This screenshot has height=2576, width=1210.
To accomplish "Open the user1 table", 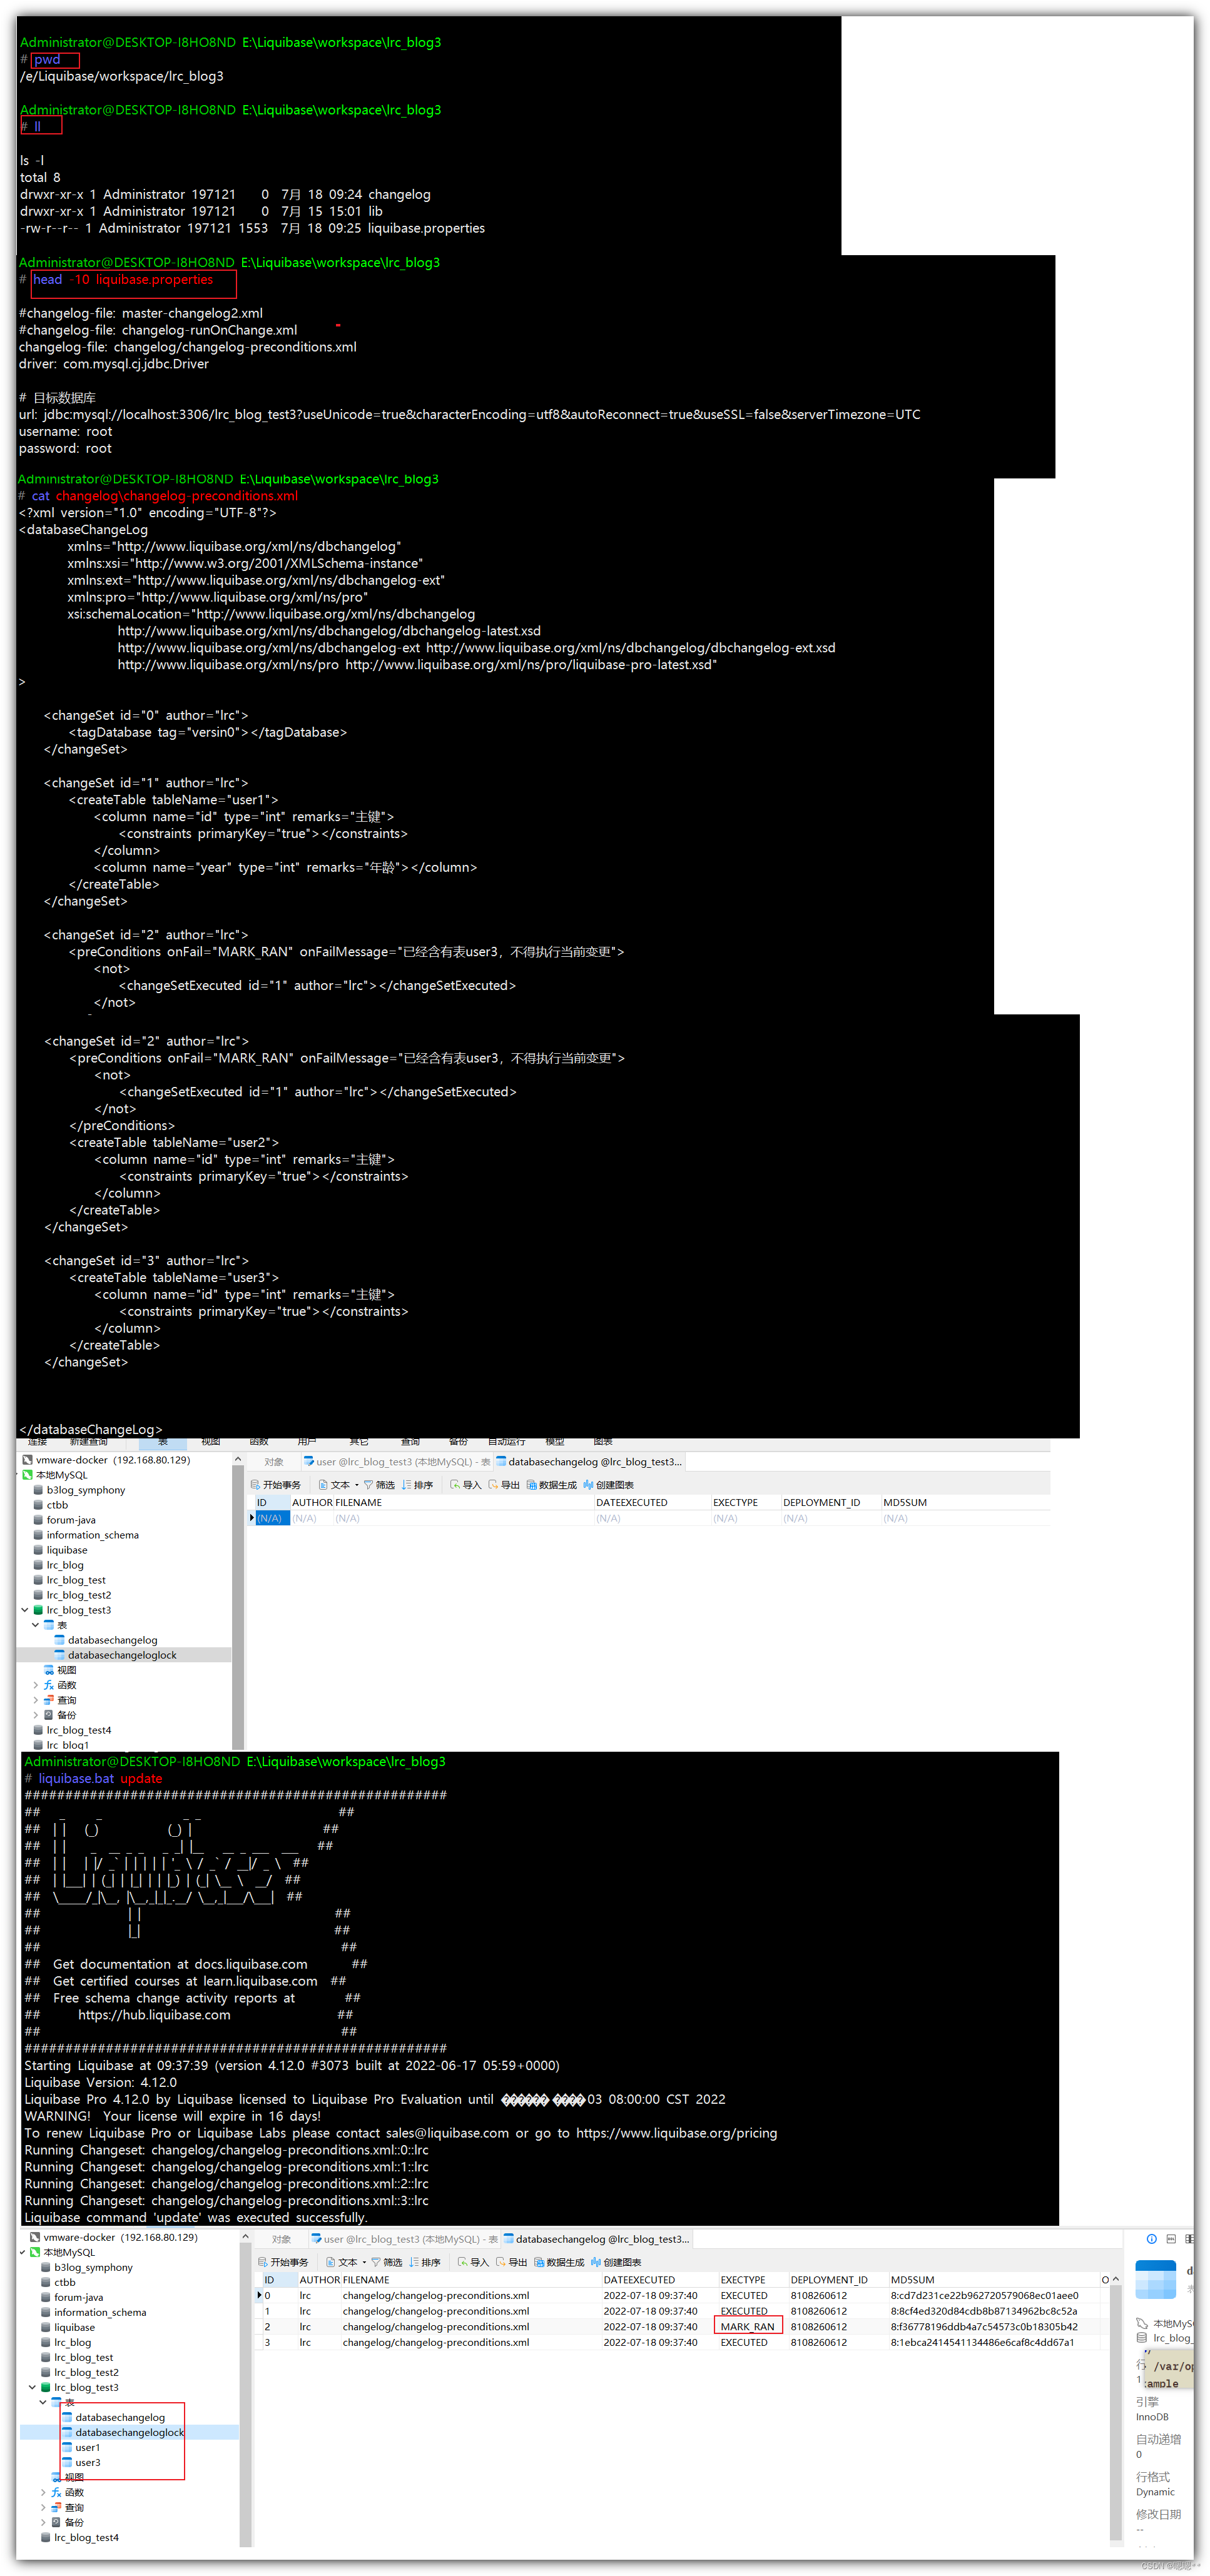I will (x=87, y=2447).
